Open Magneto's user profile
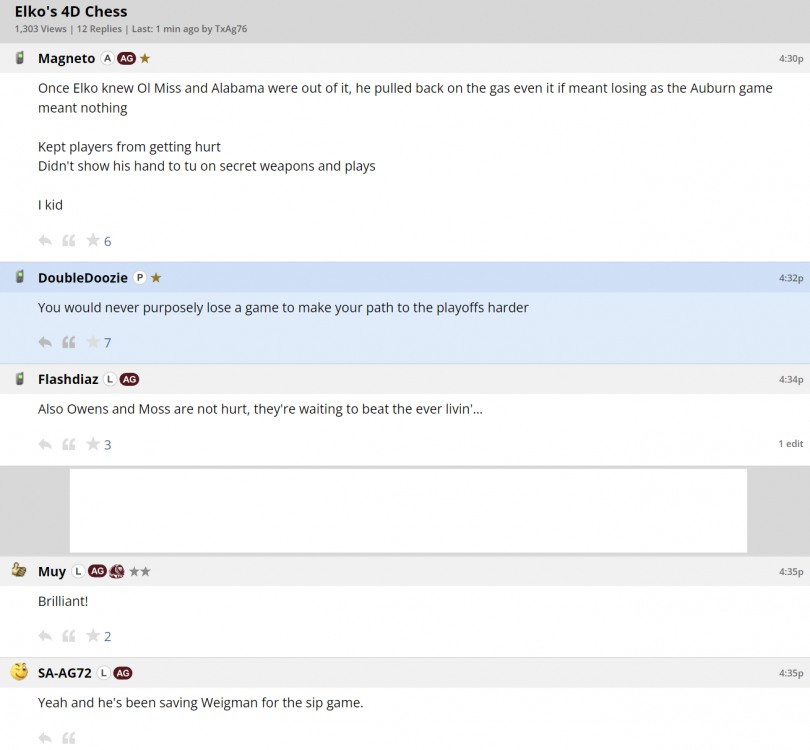Screen dimensions: 810x750 66,58
